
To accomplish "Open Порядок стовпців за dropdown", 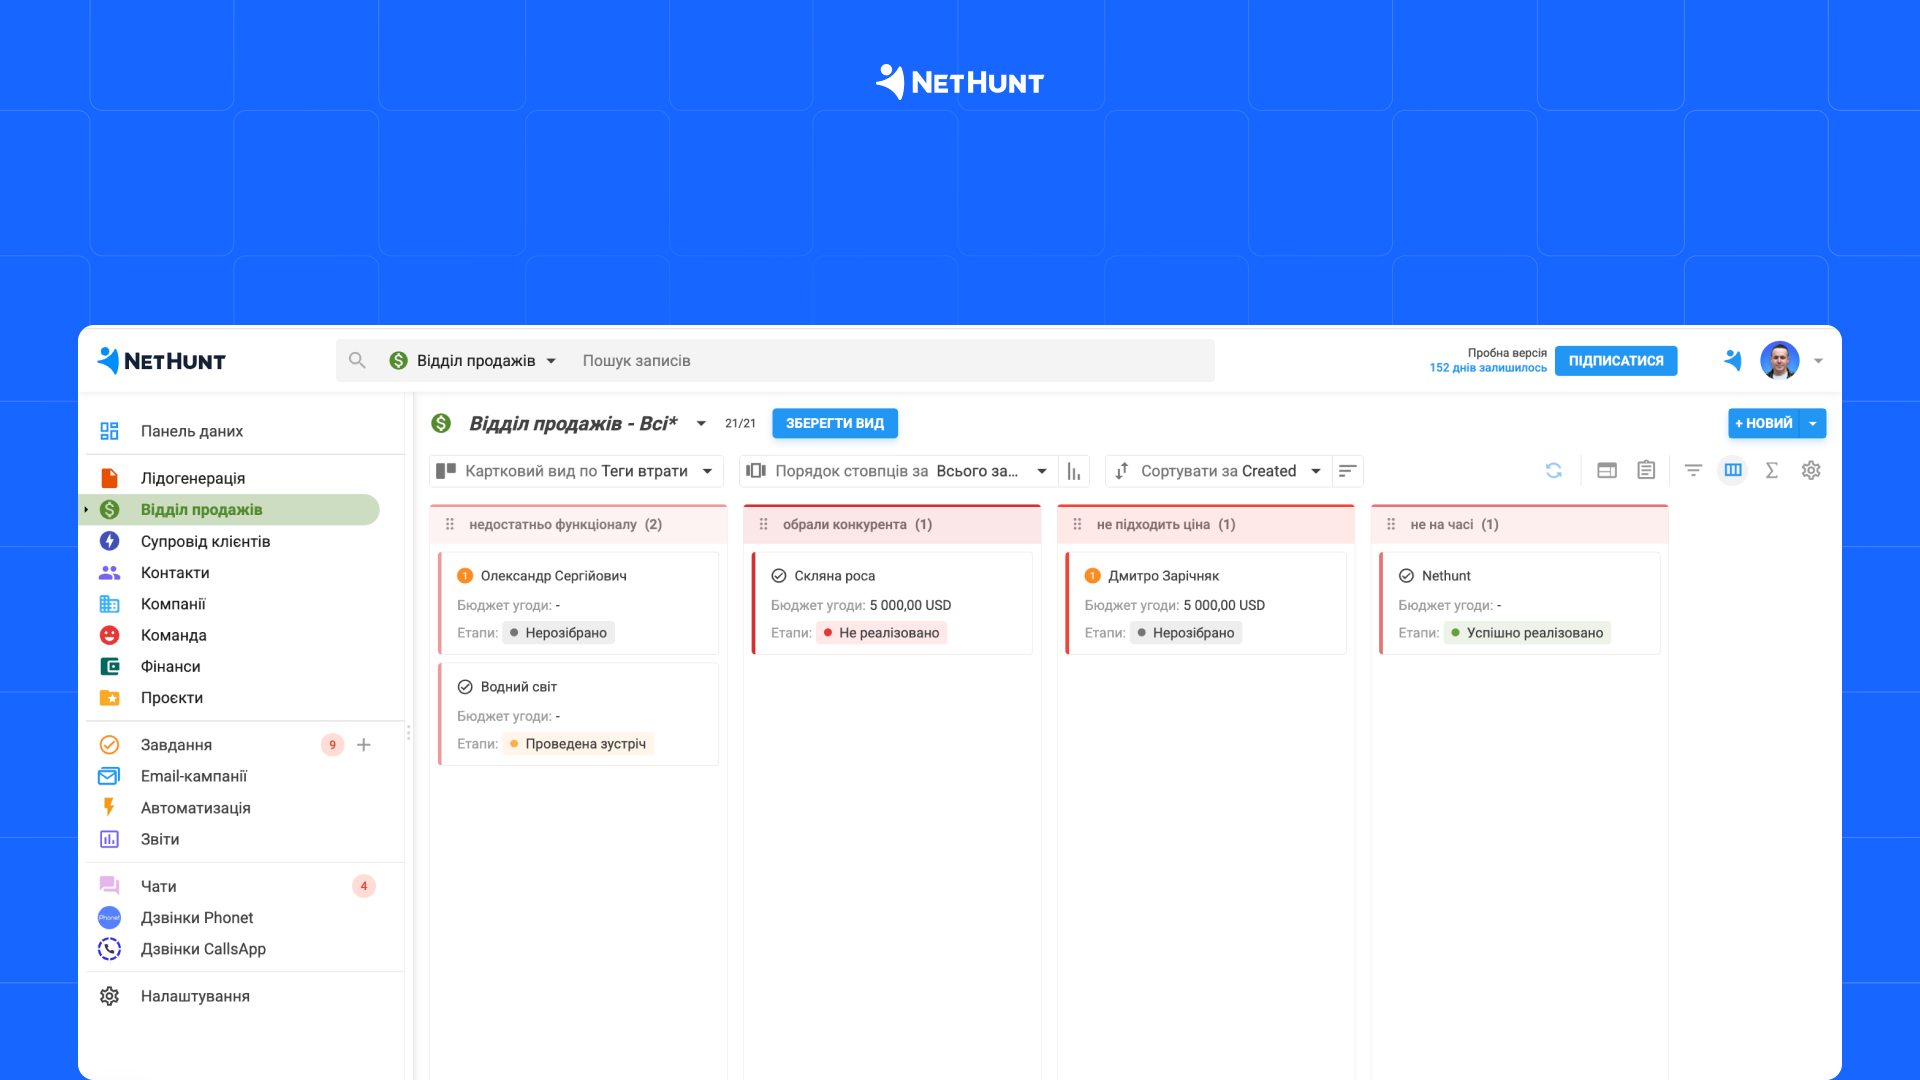I will [x=898, y=471].
